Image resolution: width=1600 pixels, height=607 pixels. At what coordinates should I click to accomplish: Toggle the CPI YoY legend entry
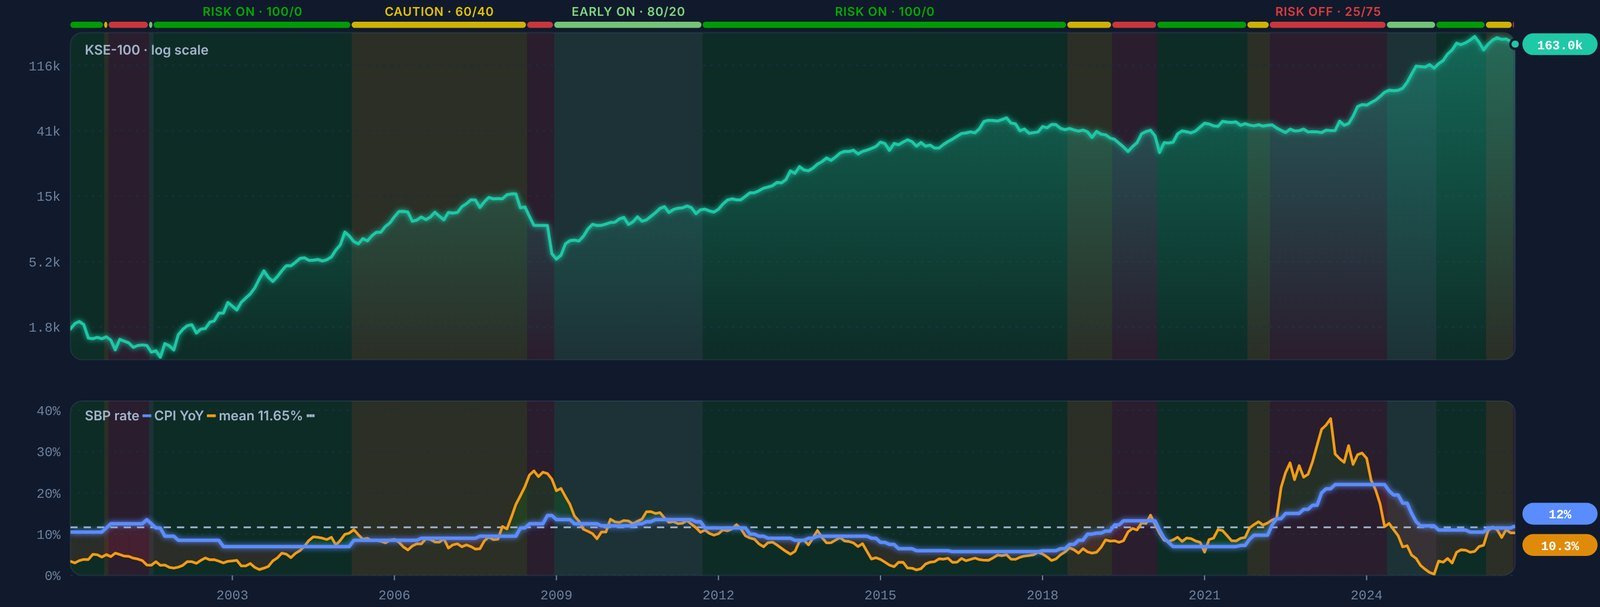pyautogui.click(x=178, y=416)
